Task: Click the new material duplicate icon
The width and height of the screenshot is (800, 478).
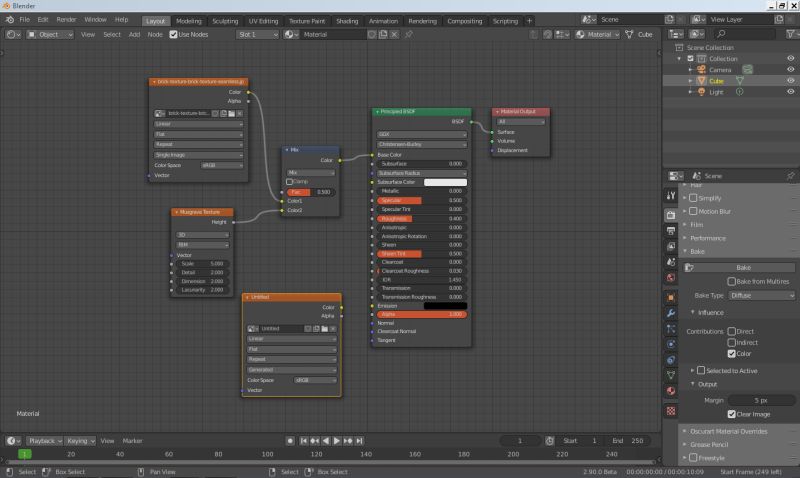Action: click(383, 35)
